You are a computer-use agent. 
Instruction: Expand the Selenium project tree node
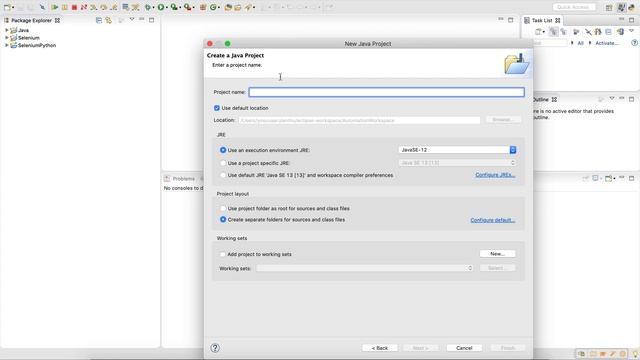(x=7, y=38)
